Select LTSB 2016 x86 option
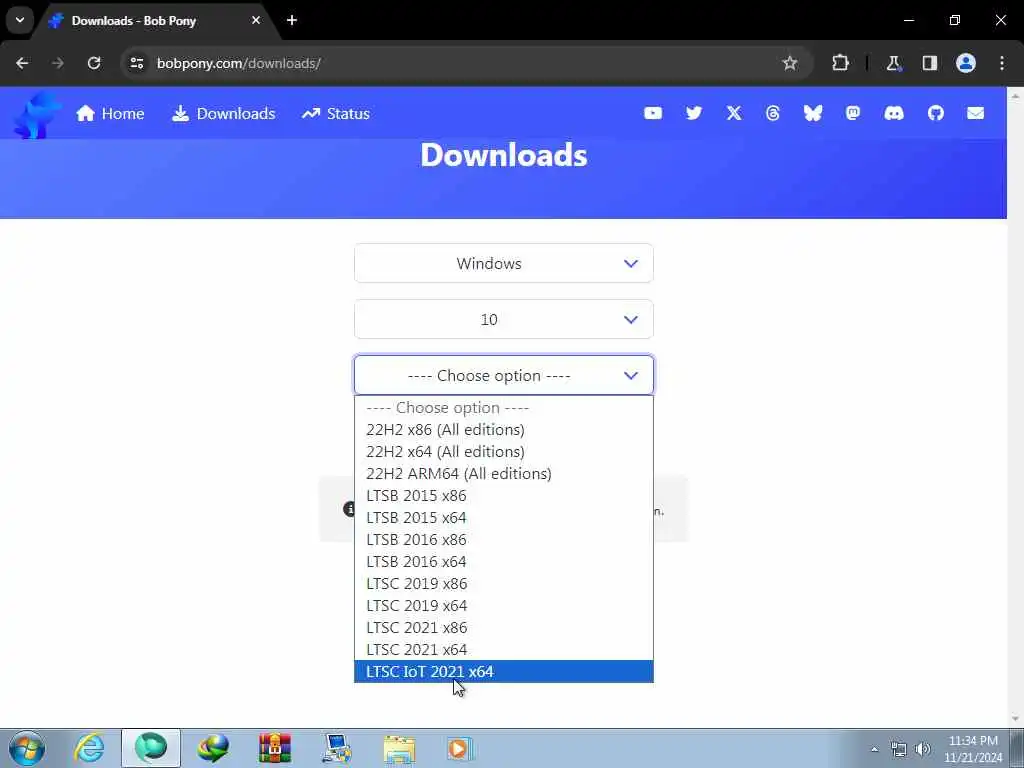 [504, 539]
